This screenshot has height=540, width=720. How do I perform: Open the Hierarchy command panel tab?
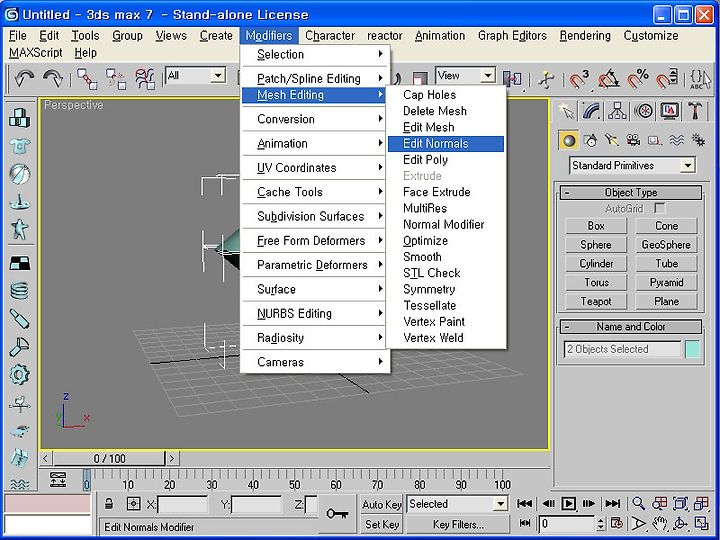(x=617, y=111)
